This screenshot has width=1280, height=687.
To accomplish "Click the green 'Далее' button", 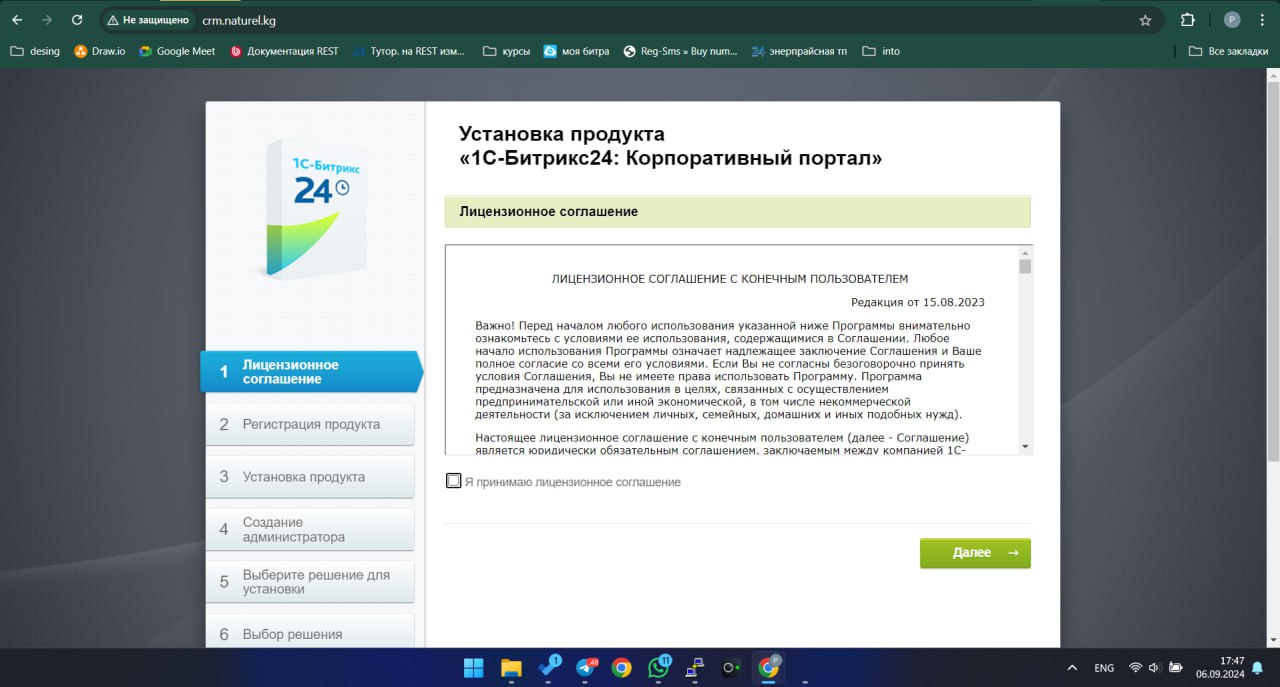I will click(975, 553).
